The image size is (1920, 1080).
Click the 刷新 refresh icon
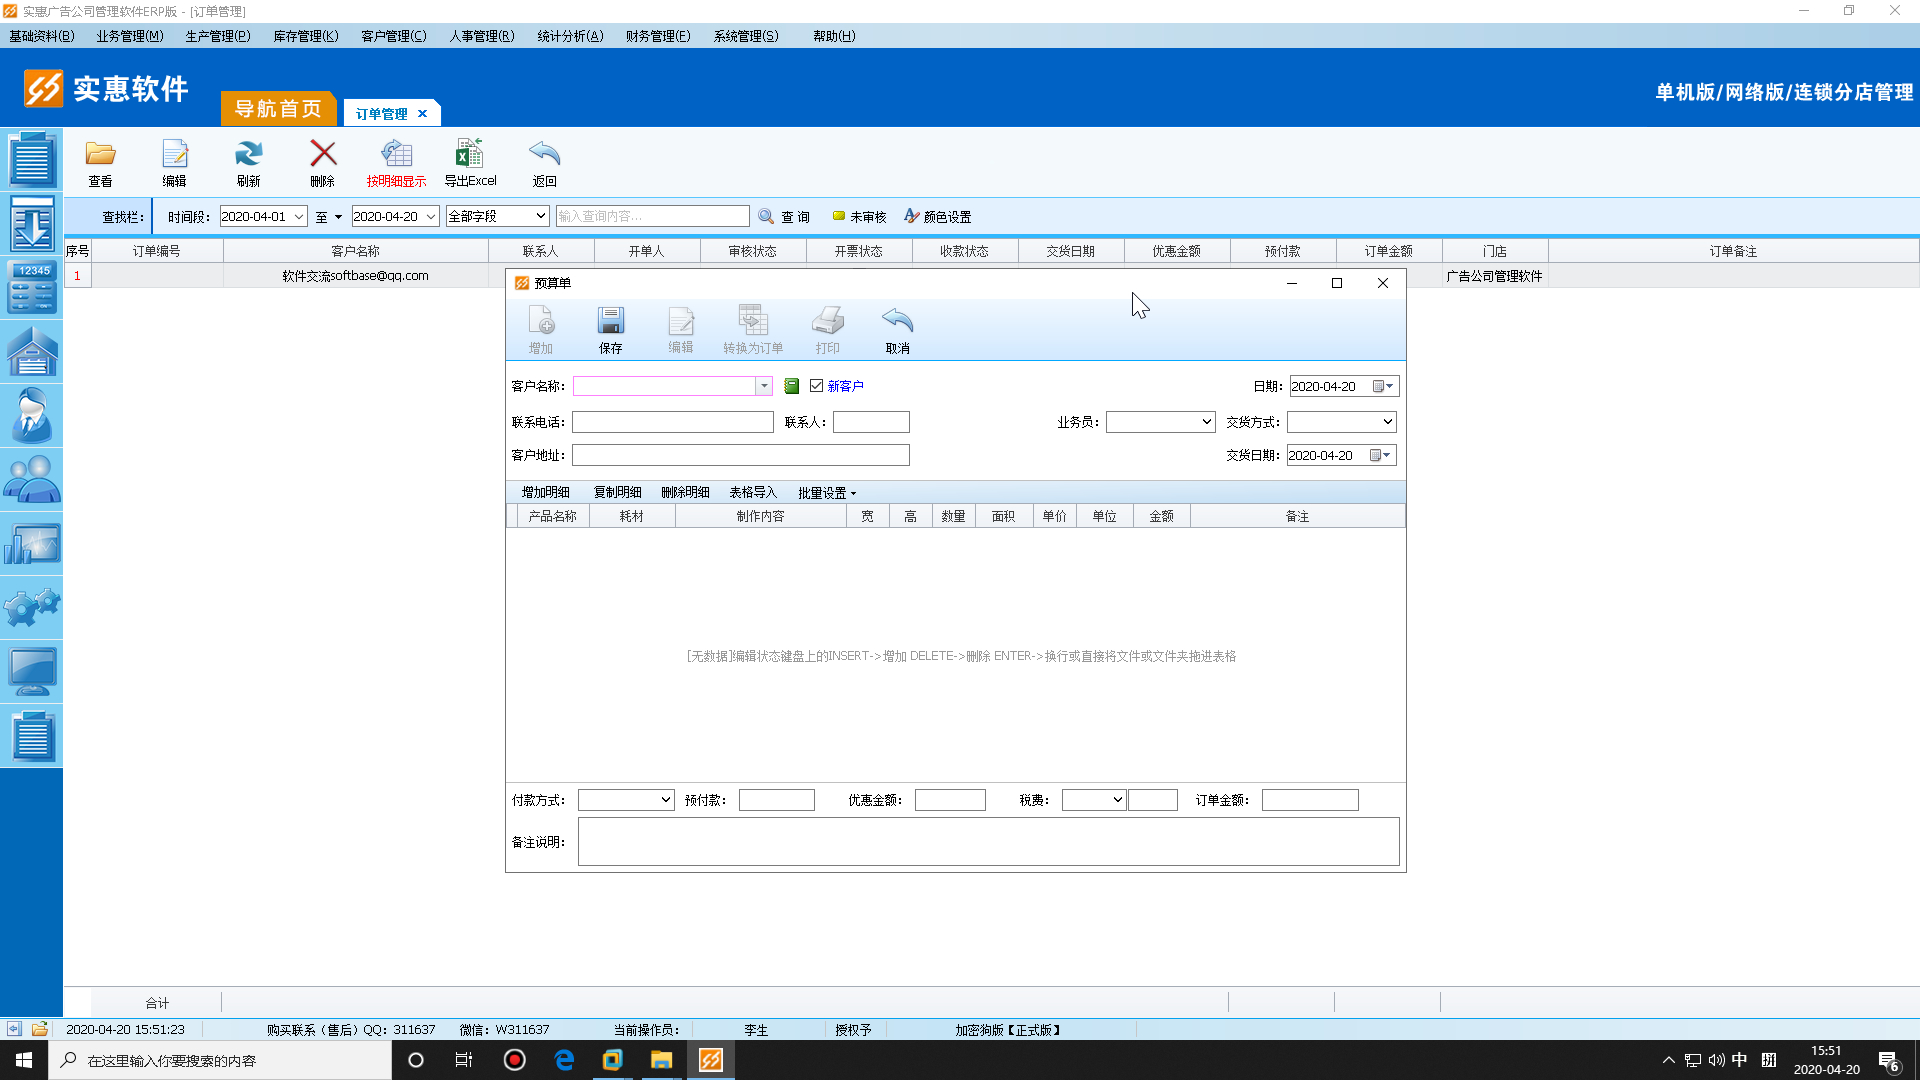(x=248, y=155)
